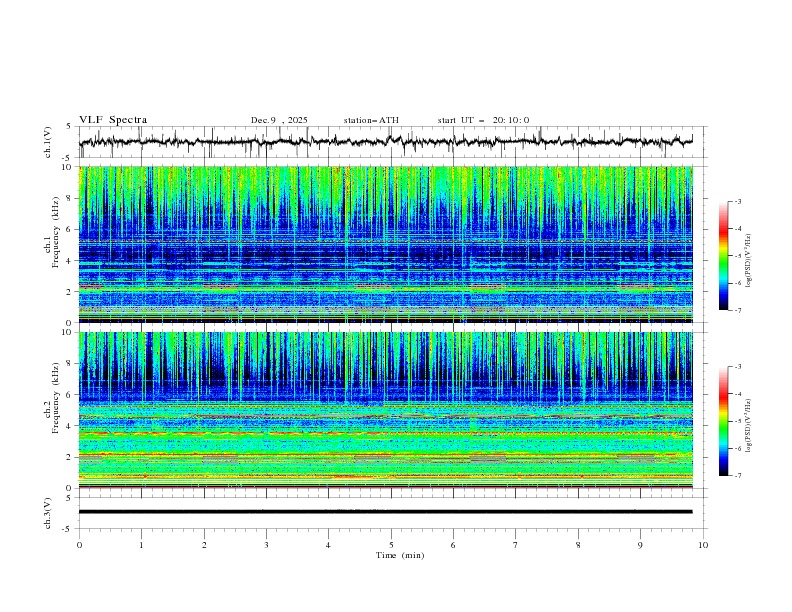Viewport: 792px width, 612px height.
Task: Click the ch.1(V) axis label
Action: pyautogui.click(x=48, y=142)
